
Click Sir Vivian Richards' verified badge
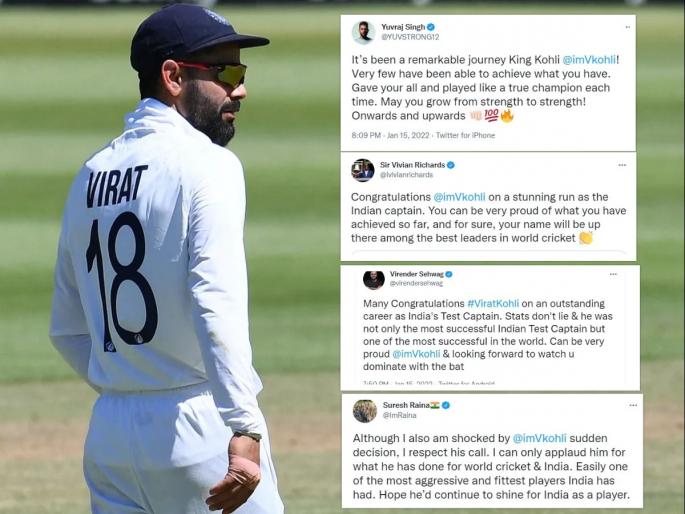coord(450,165)
